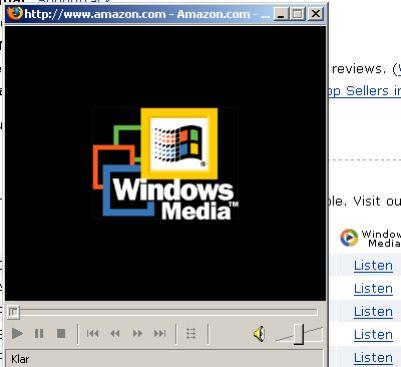
Task: Click the Windows Media logo in the video area
Action: pos(165,164)
